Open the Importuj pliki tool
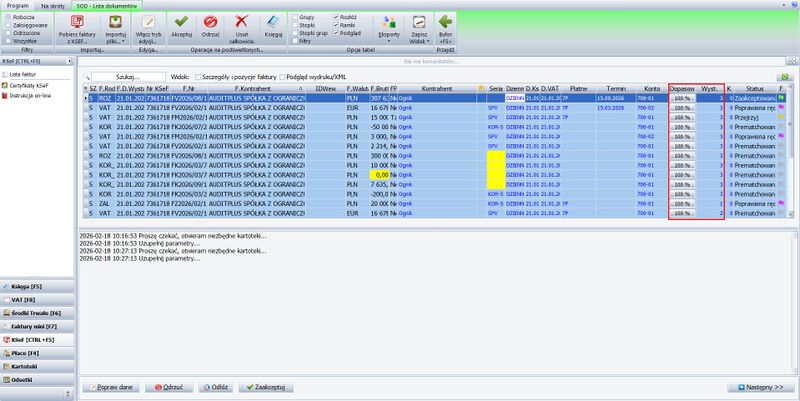800x401 pixels. pos(115,30)
